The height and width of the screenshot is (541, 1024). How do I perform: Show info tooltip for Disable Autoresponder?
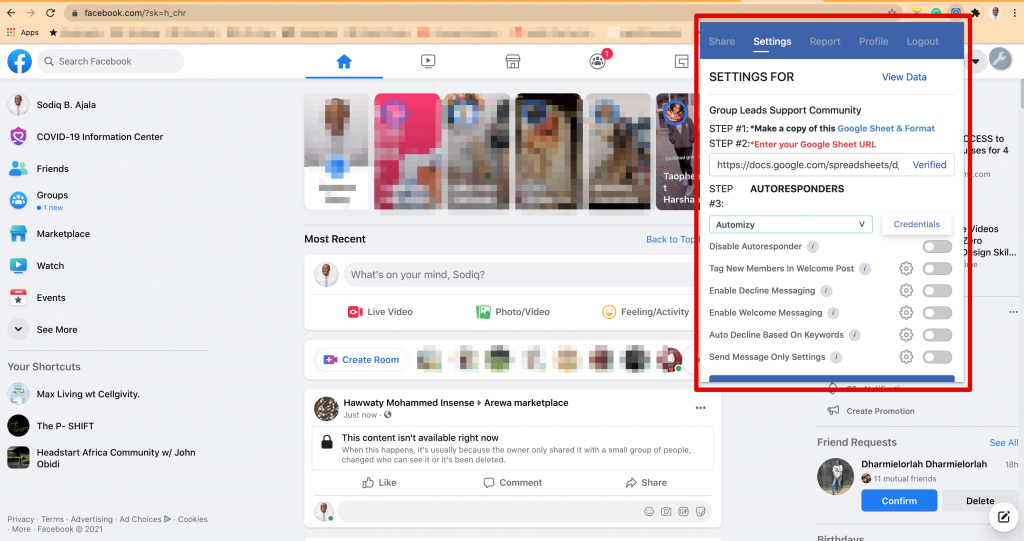tap(812, 246)
